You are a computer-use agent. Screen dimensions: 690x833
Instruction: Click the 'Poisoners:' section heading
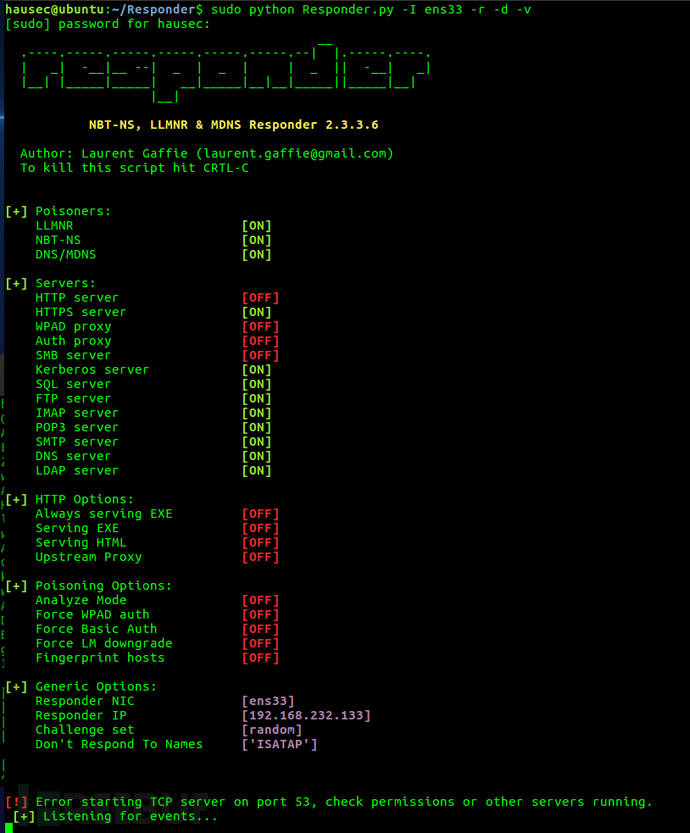pos(73,211)
